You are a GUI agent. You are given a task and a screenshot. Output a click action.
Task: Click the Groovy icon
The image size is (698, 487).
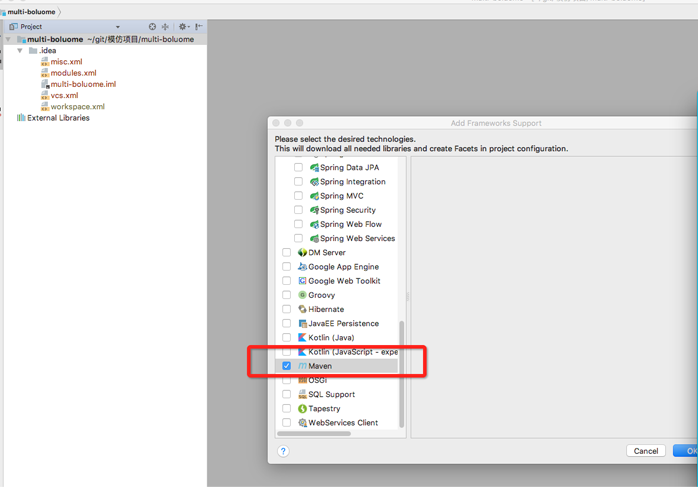coord(302,295)
